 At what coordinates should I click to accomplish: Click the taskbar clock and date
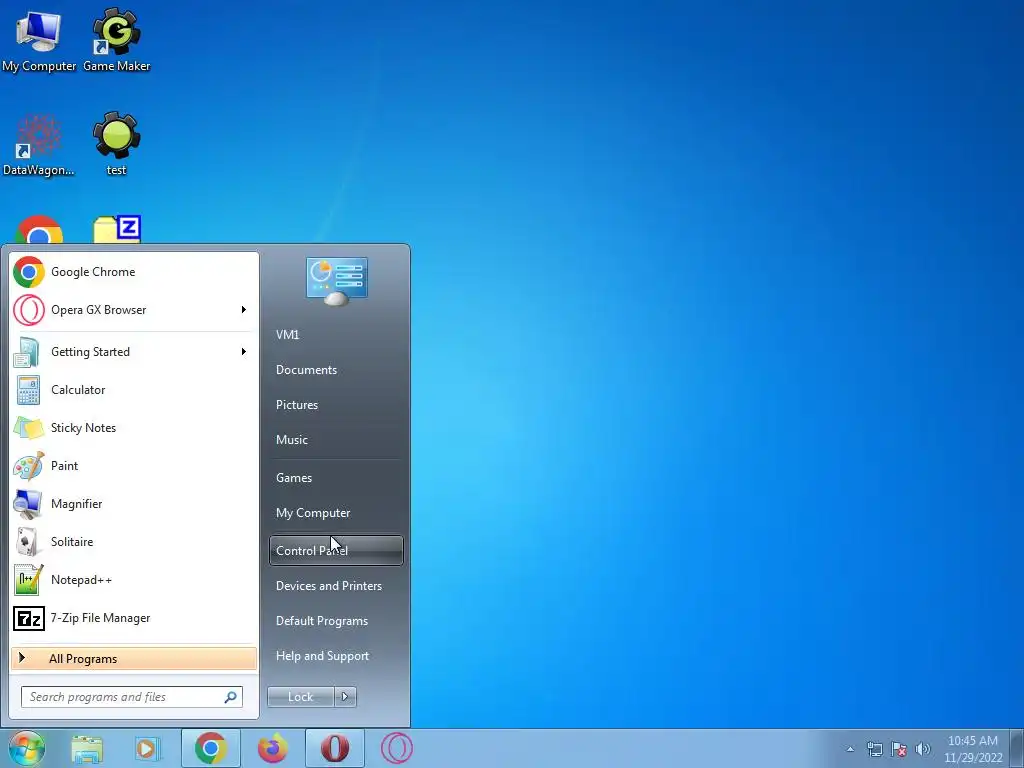click(973, 749)
